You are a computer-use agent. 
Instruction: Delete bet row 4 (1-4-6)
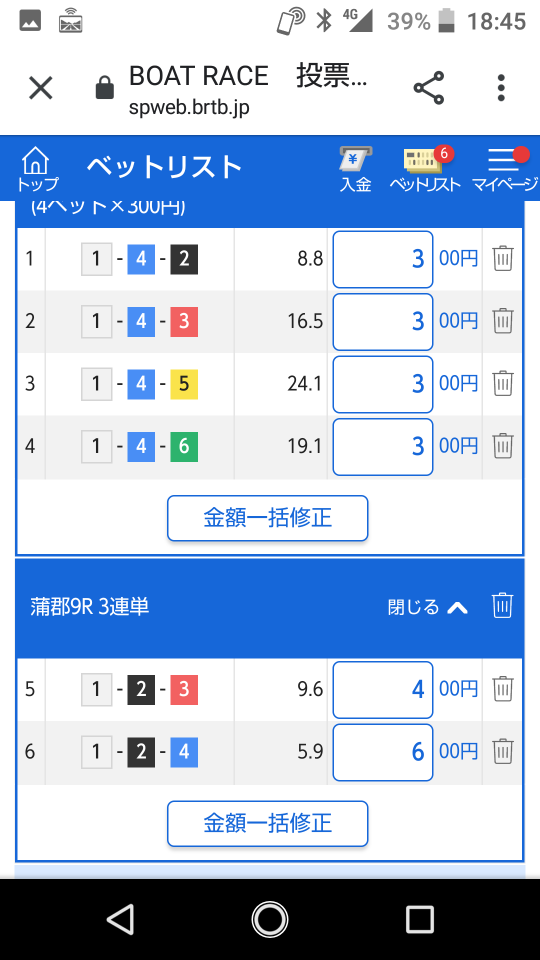[x=503, y=446]
